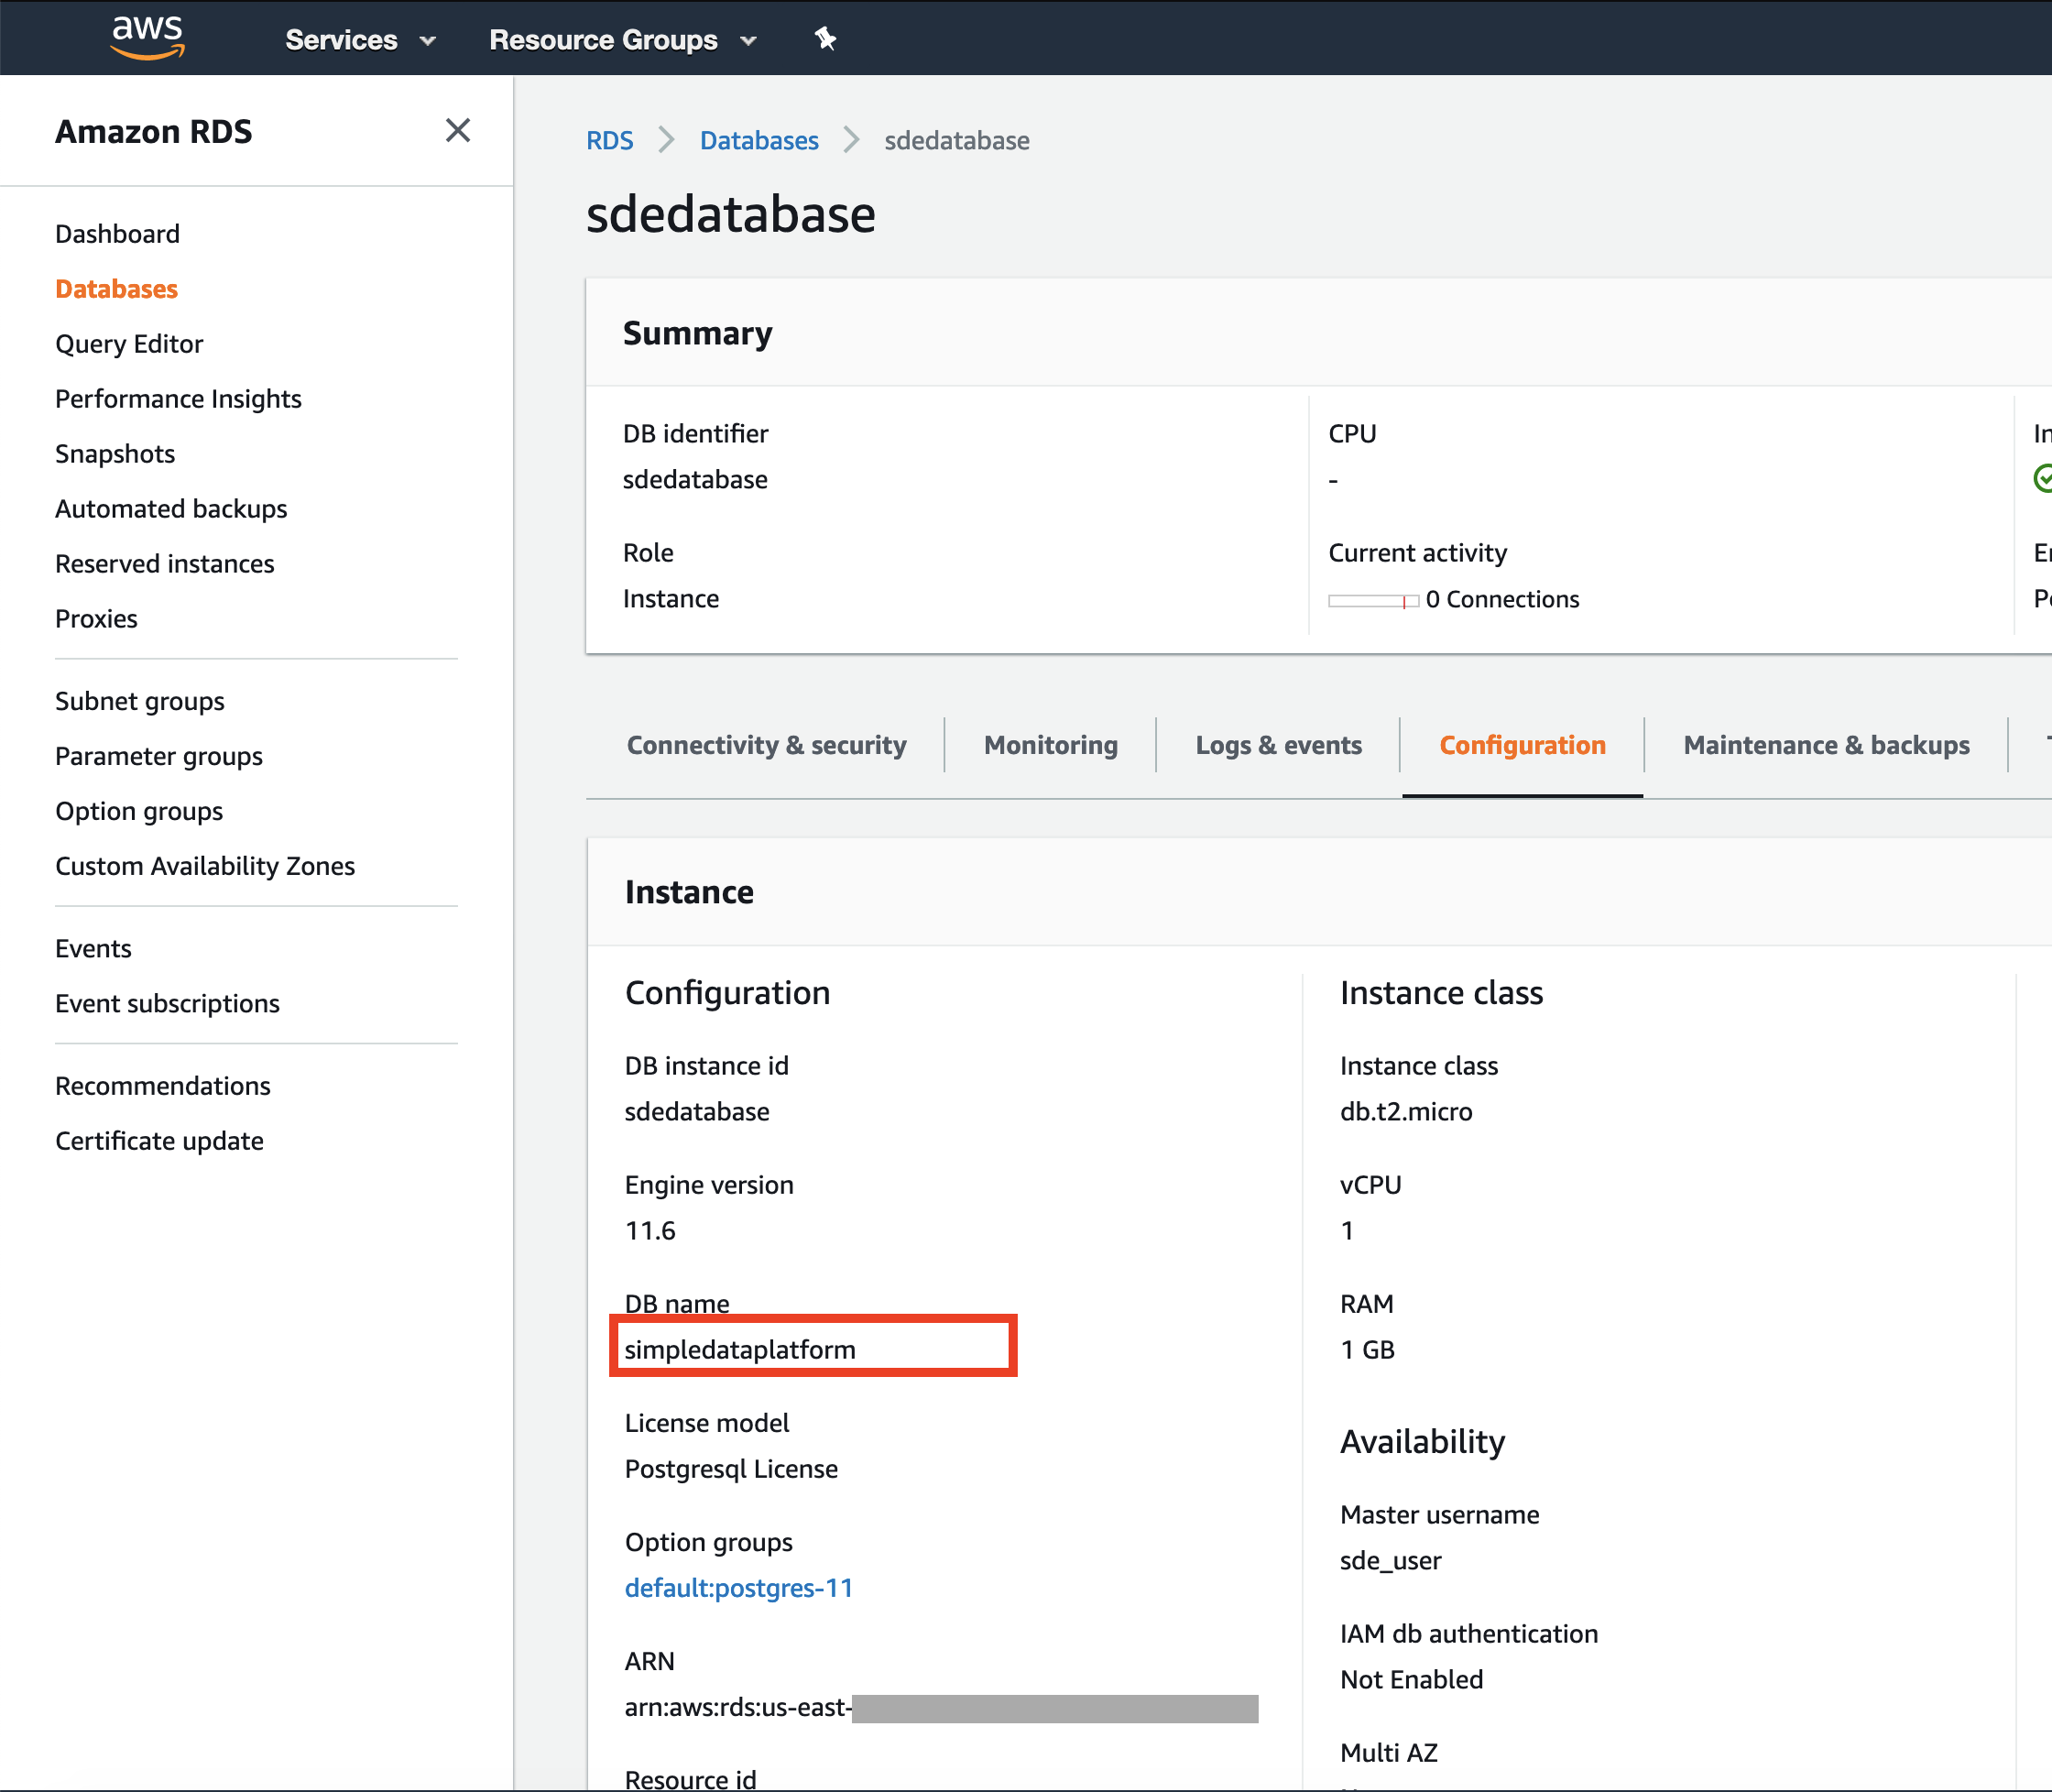Image resolution: width=2052 pixels, height=1792 pixels.
Task: Open Parameter groups page
Action: click(159, 756)
